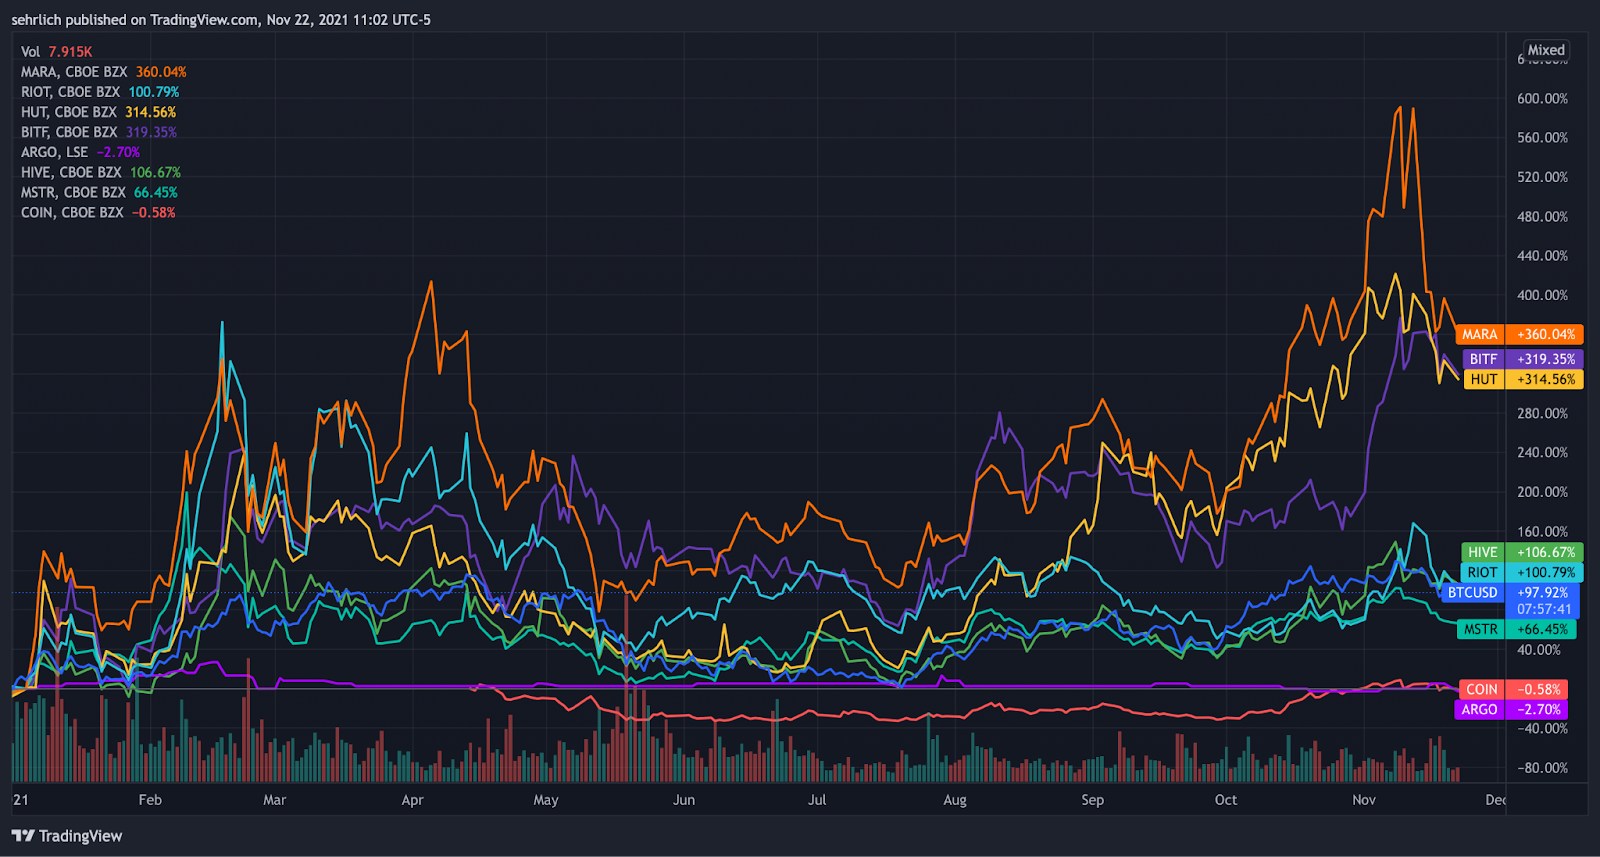Click the Oct label on time axis
Viewport: 1600px width, 857px height.
click(1226, 800)
